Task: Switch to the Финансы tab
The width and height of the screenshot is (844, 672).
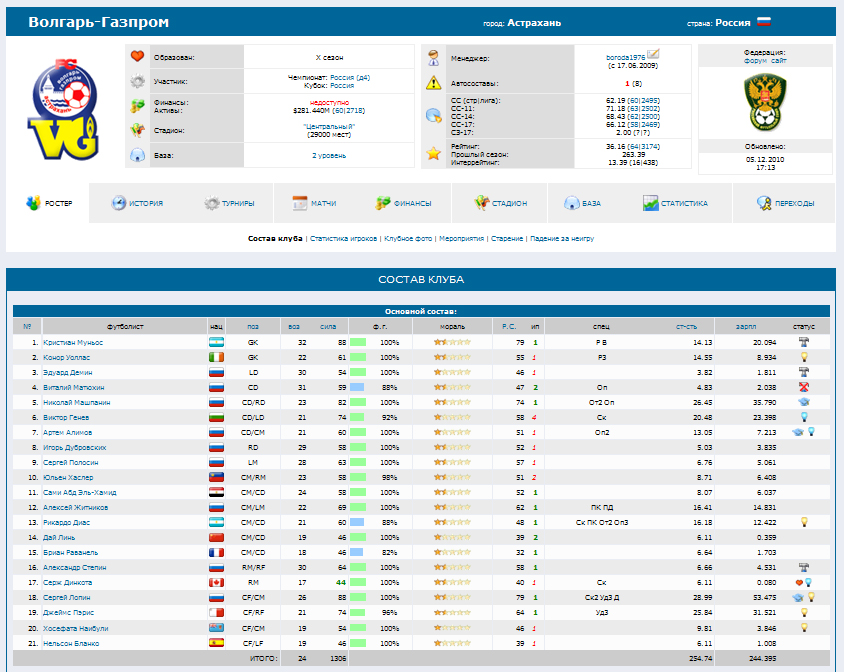Action: pos(403,203)
